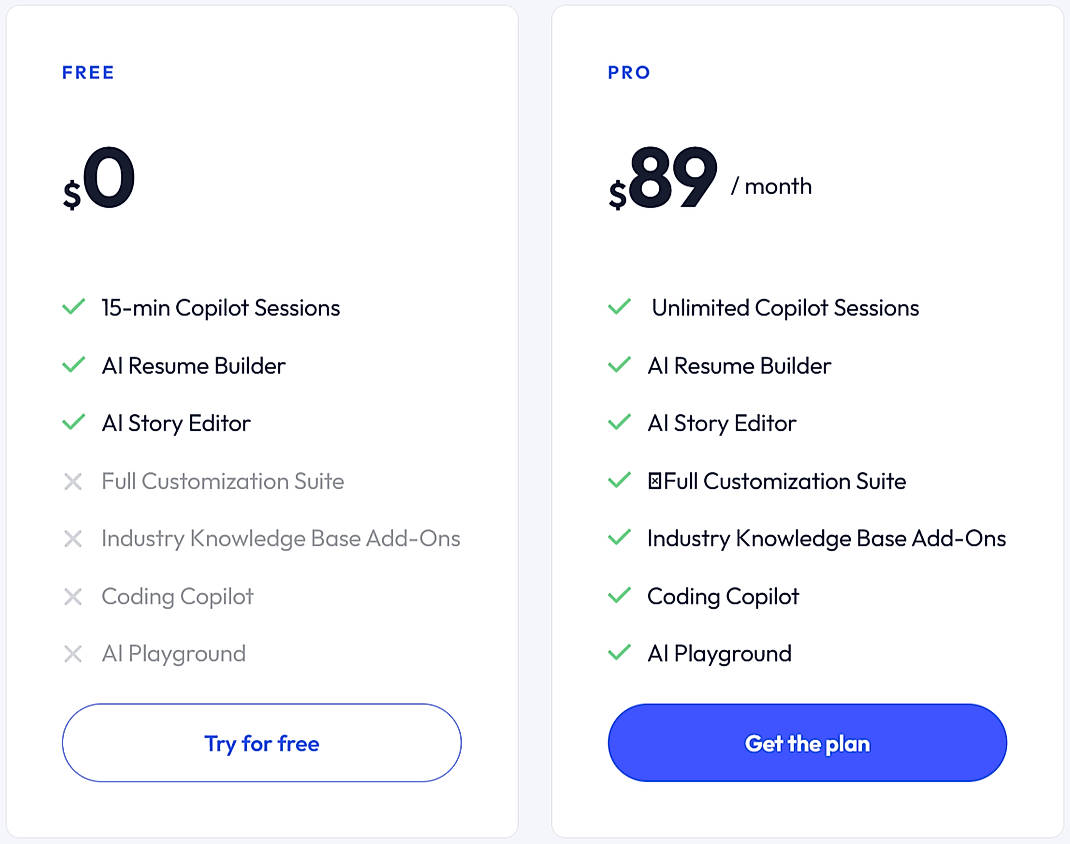Click the X next to Industry Knowledge Base Add-Ons
The height and width of the screenshot is (844, 1070).
click(73, 538)
